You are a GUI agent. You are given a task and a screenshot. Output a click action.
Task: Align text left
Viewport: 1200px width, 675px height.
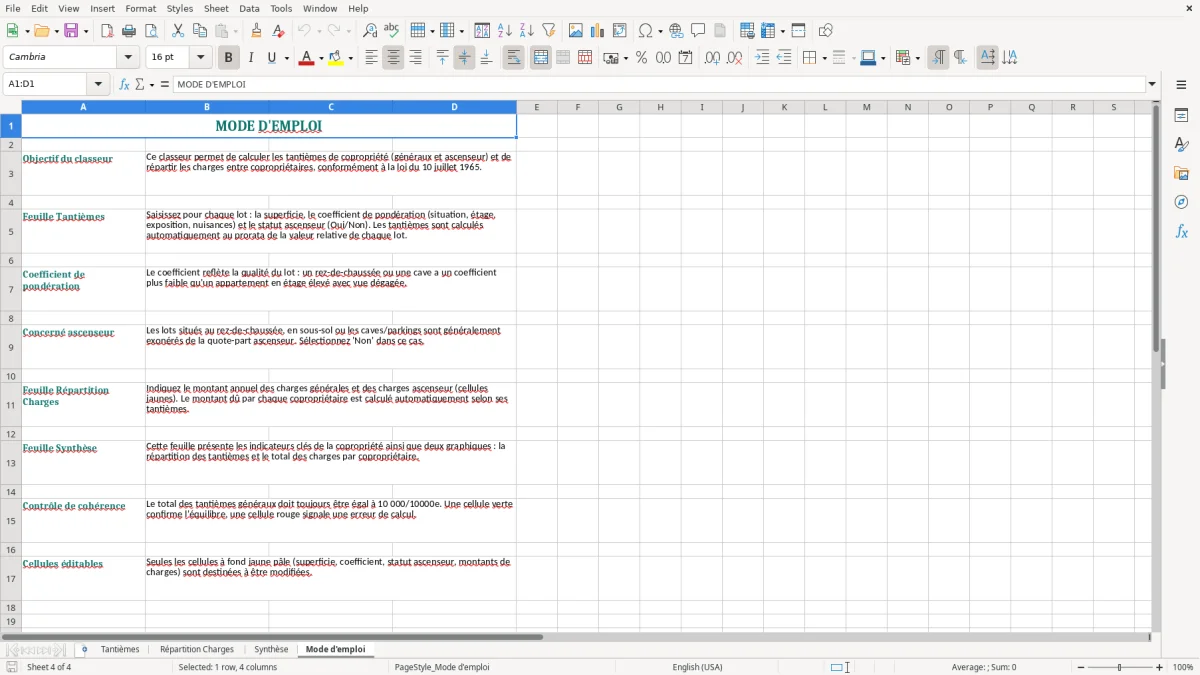click(x=371, y=58)
